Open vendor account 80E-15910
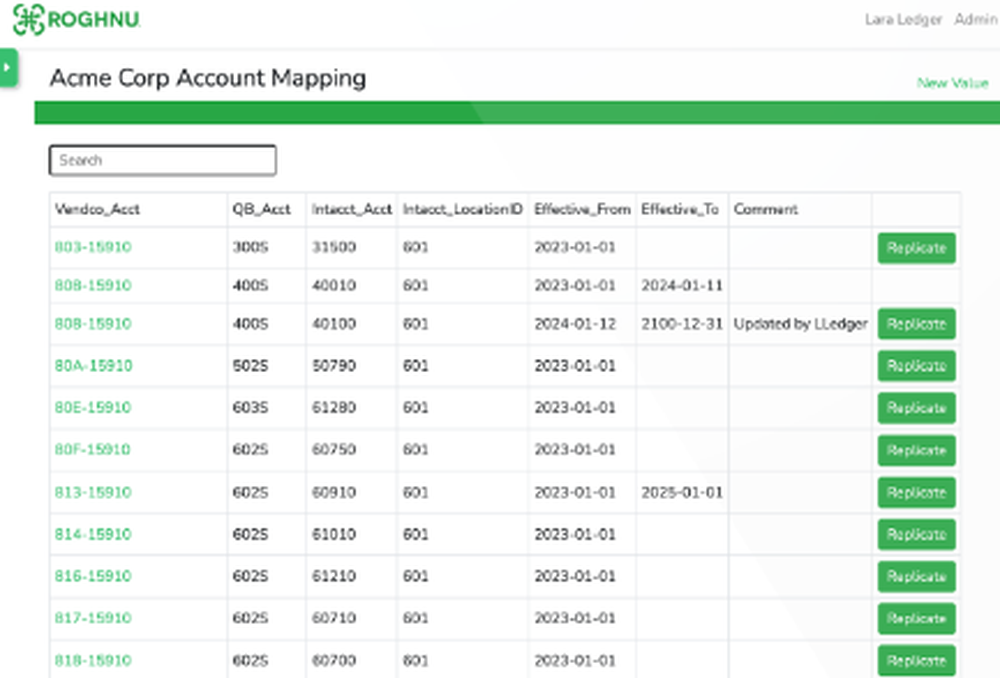The width and height of the screenshot is (1000, 678). point(92,408)
